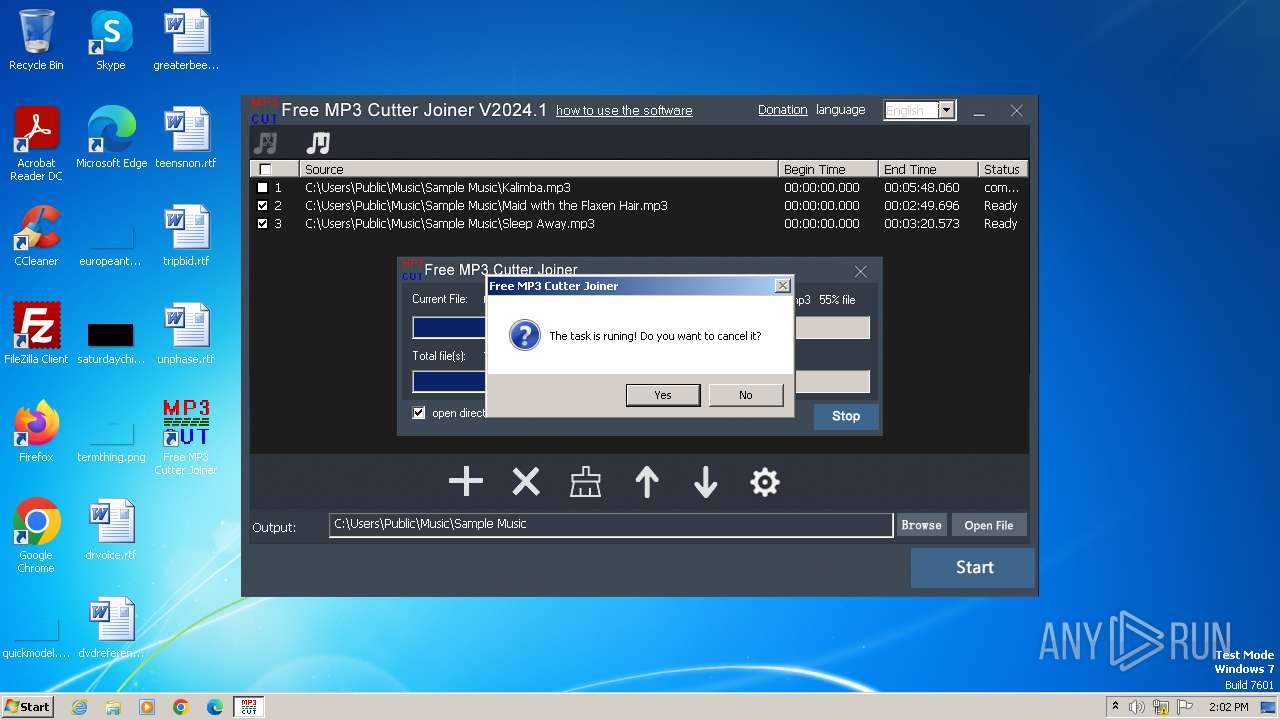This screenshot has width=1280, height=720.
Task: Click the Stop button in progress window
Action: coord(846,416)
